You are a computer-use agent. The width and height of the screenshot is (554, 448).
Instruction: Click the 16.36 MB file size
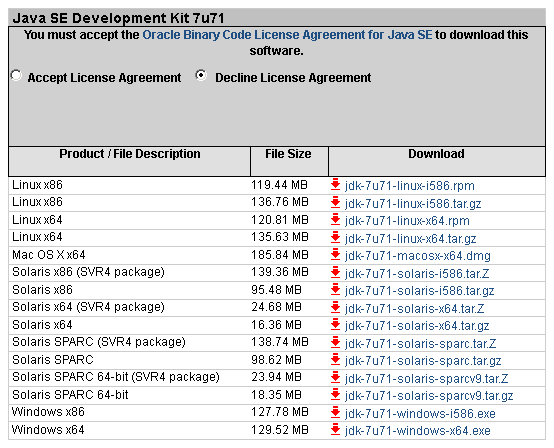click(276, 325)
